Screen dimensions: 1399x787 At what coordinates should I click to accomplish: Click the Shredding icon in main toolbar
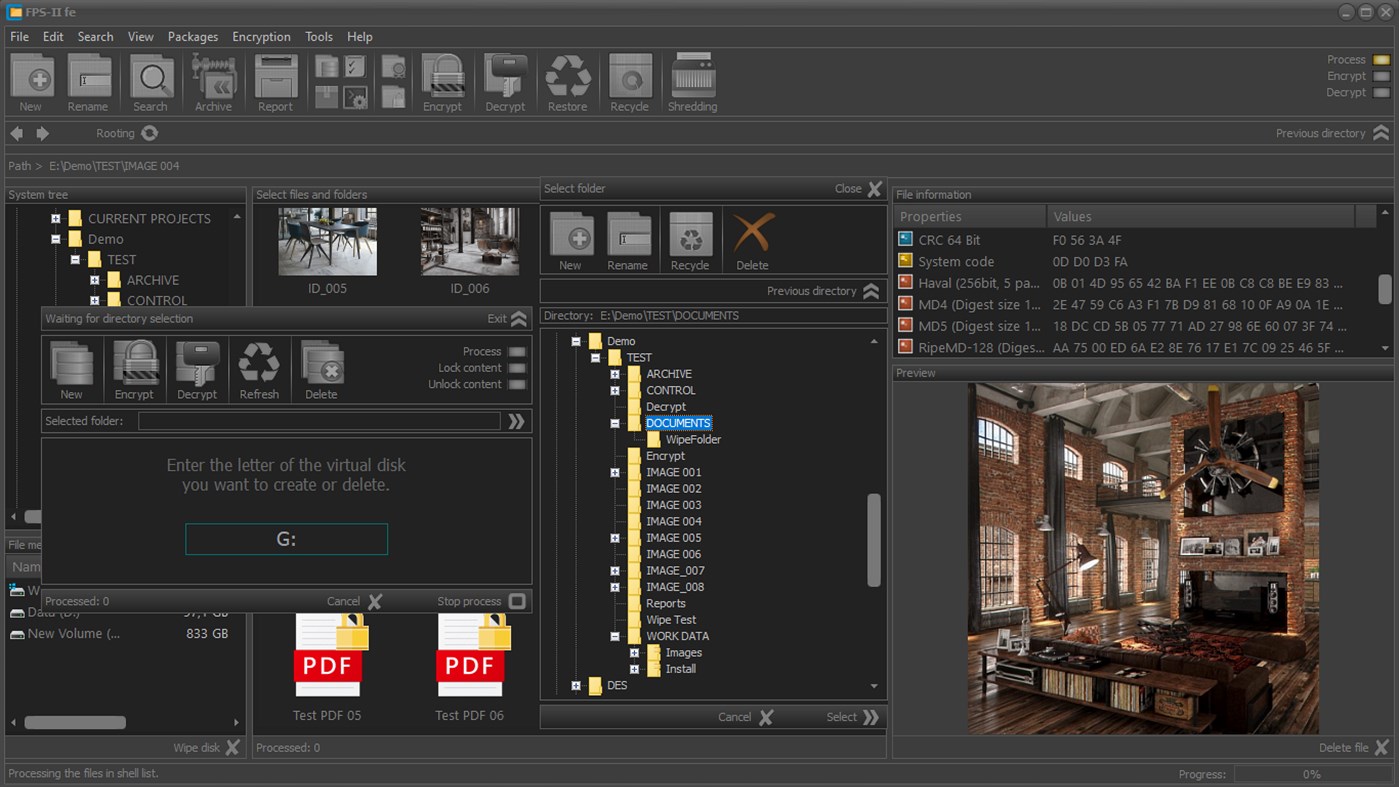pyautogui.click(x=692, y=77)
